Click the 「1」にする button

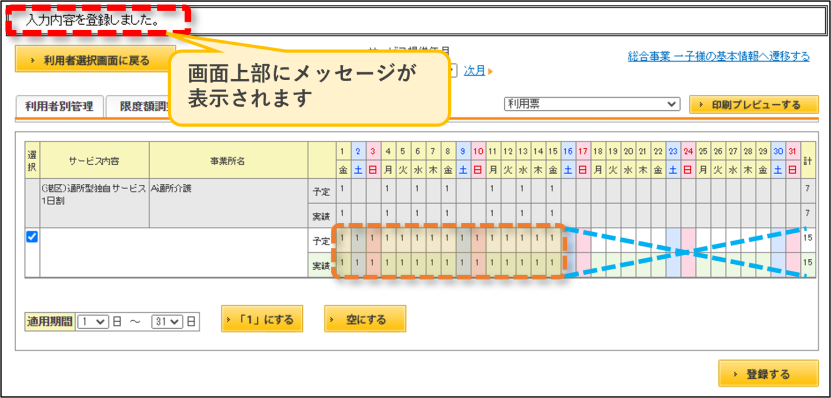(262, 319)
